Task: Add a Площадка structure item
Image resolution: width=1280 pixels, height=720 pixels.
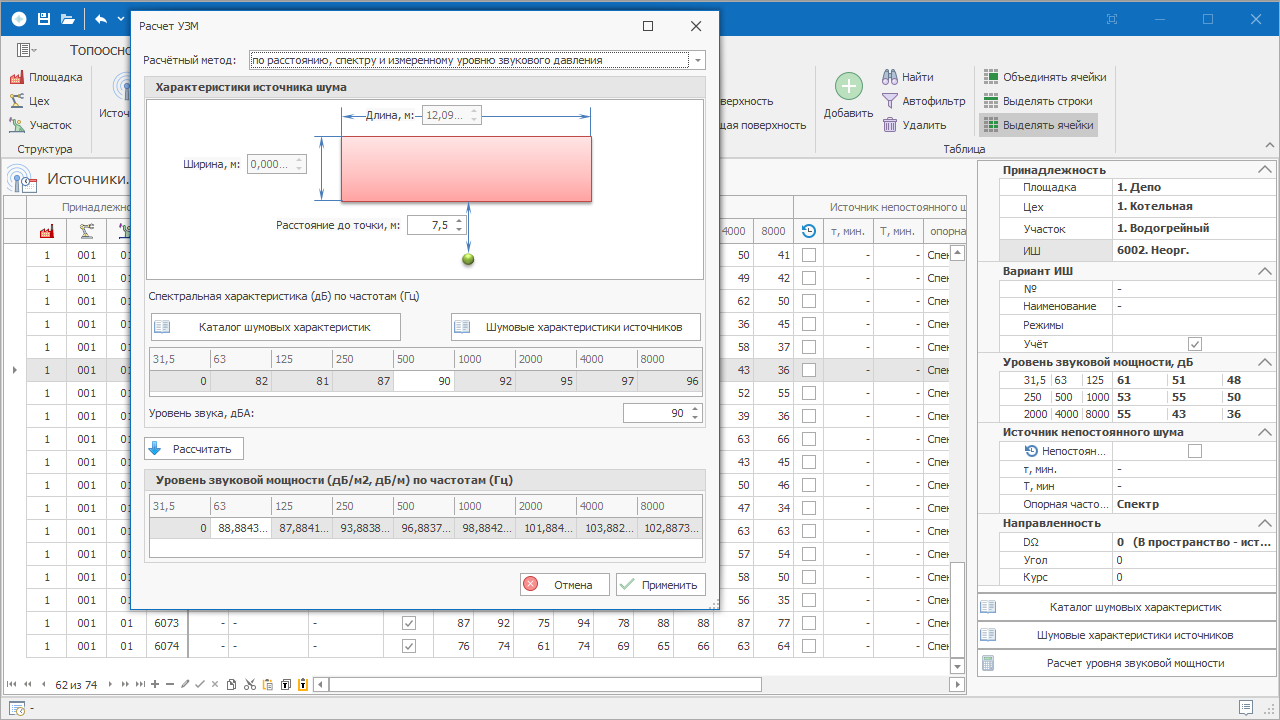Action: tap(46, 77)
